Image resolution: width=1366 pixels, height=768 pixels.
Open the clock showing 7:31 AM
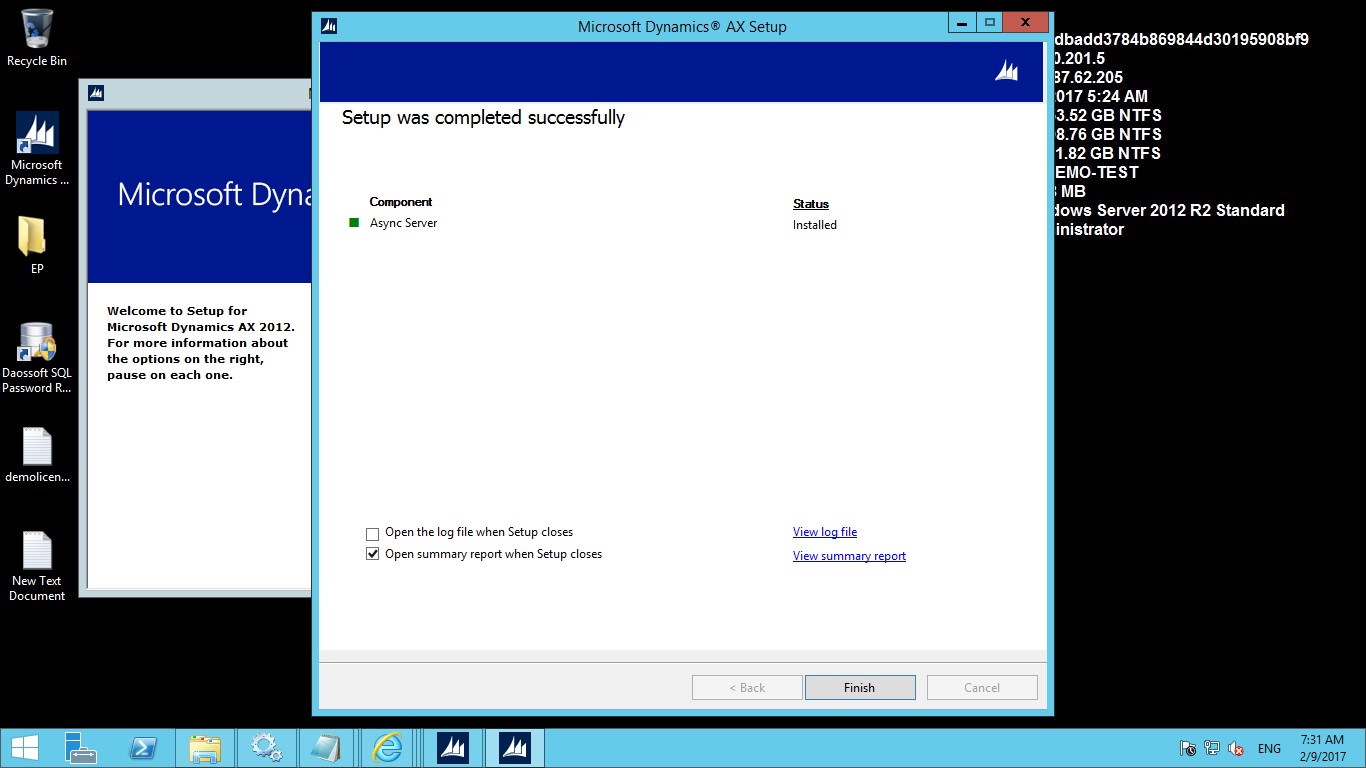[1322, 748]
